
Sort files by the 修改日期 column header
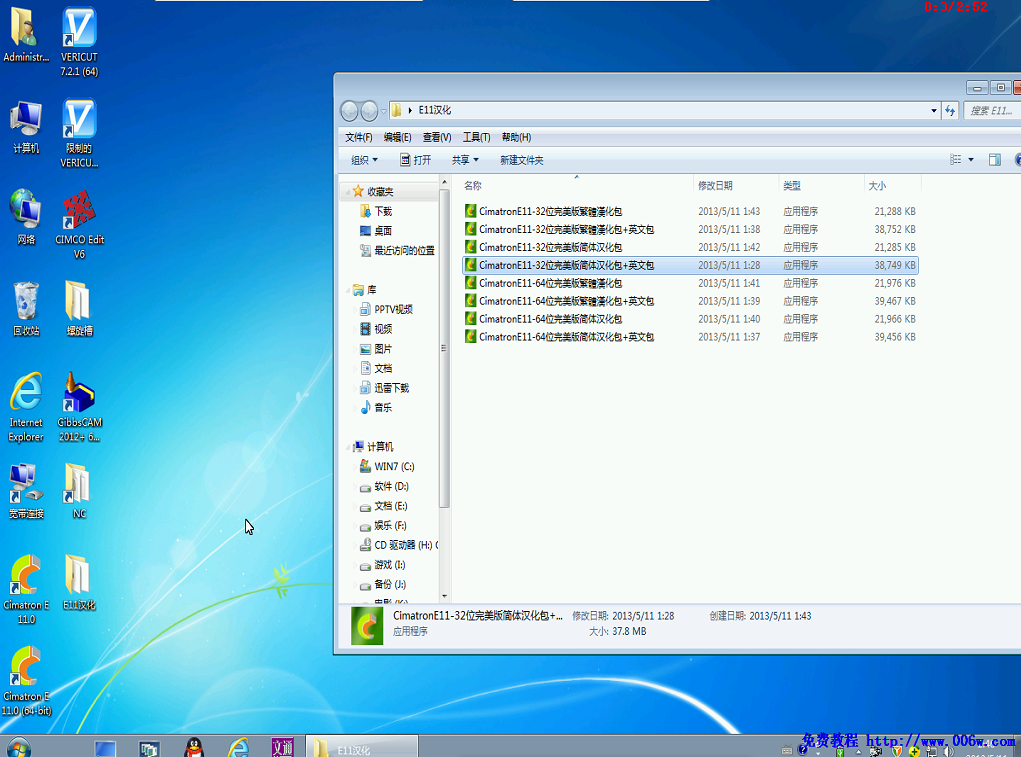(x=736, y=186)
